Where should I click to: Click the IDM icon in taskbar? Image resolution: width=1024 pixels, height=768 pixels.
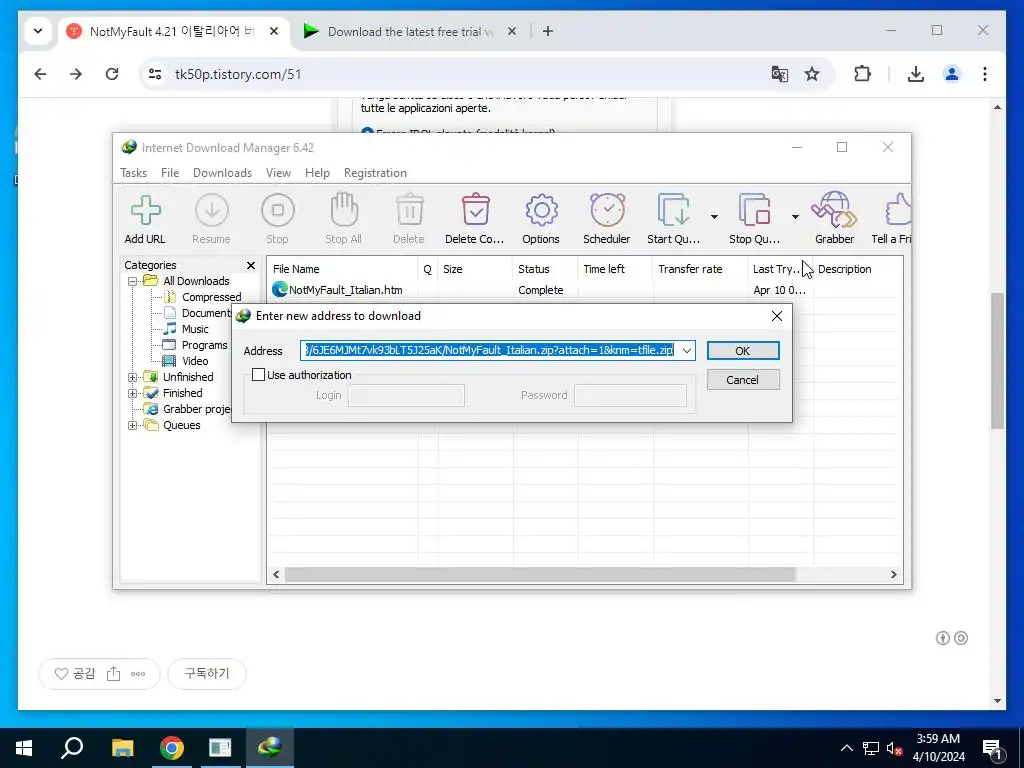tap(270, 748)
